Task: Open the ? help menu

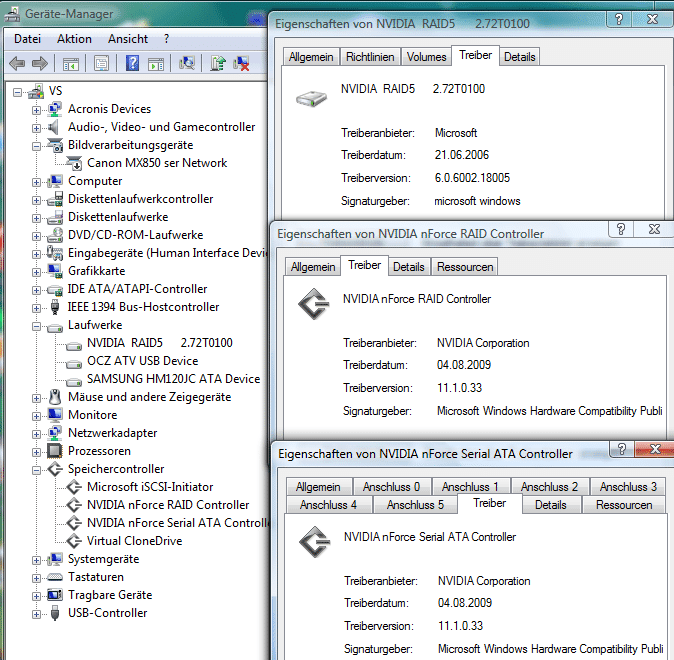Action: point(166,39)
